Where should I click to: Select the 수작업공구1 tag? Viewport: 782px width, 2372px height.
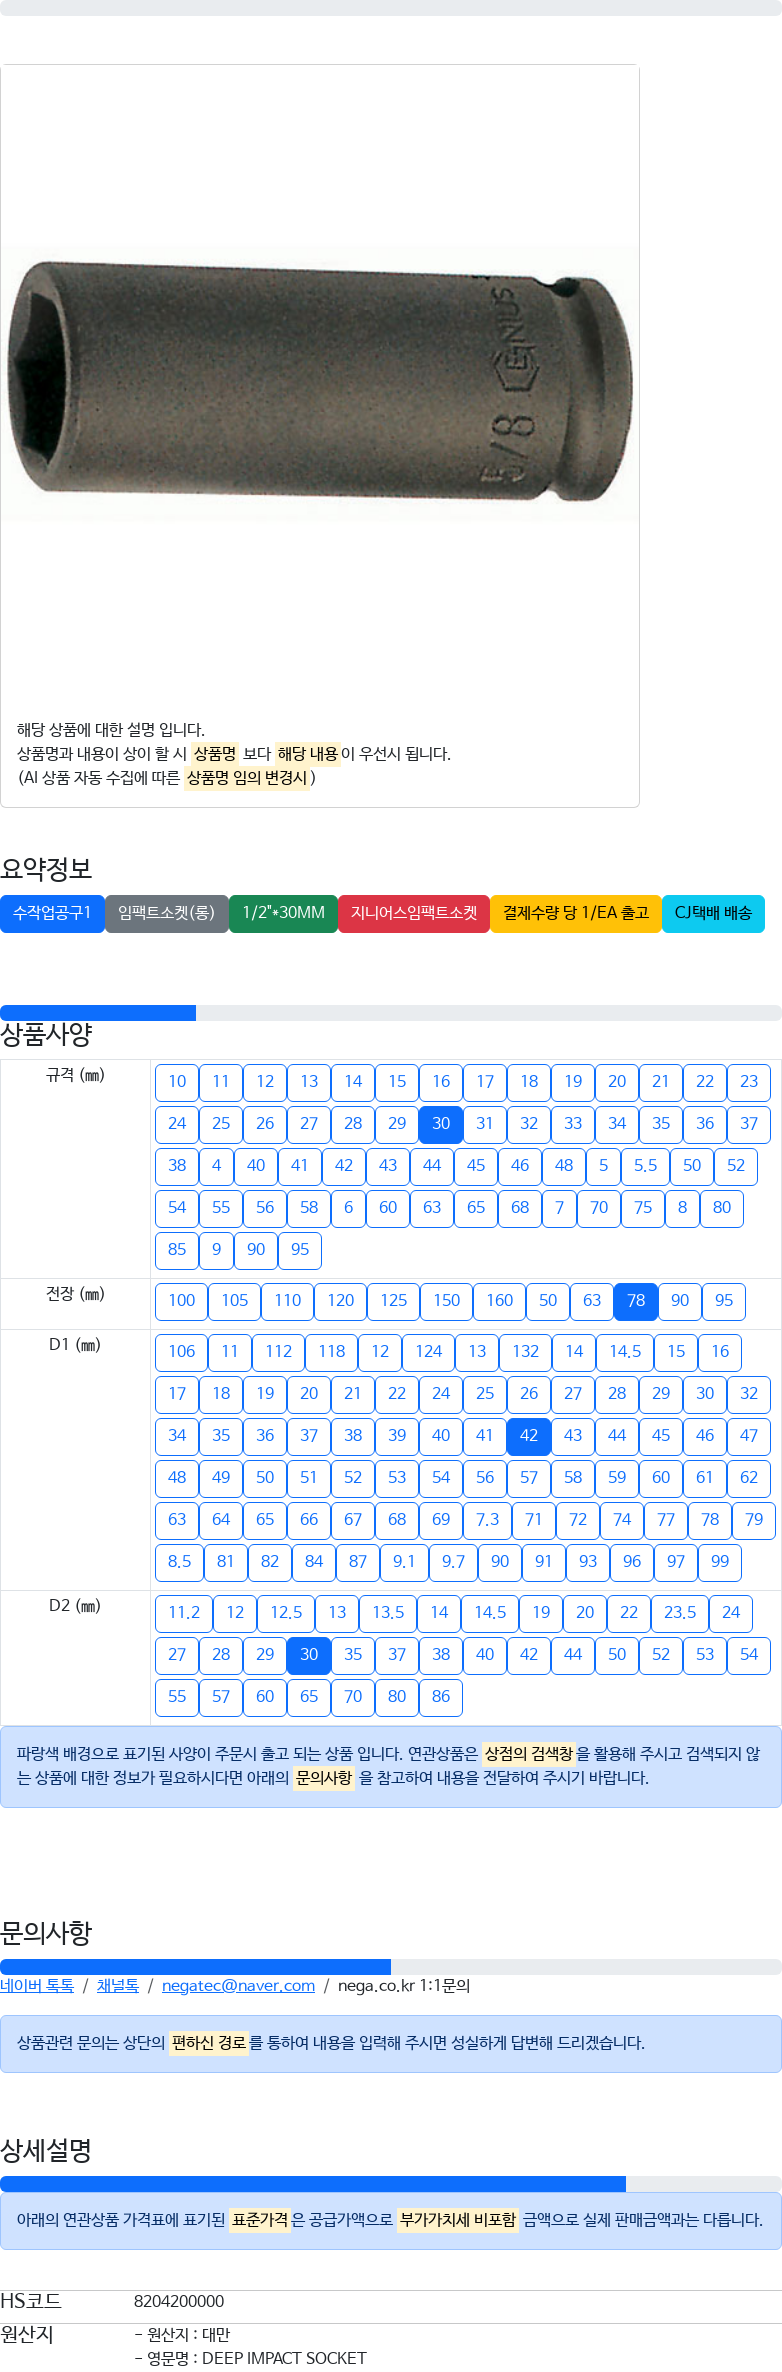click(52, 913)
